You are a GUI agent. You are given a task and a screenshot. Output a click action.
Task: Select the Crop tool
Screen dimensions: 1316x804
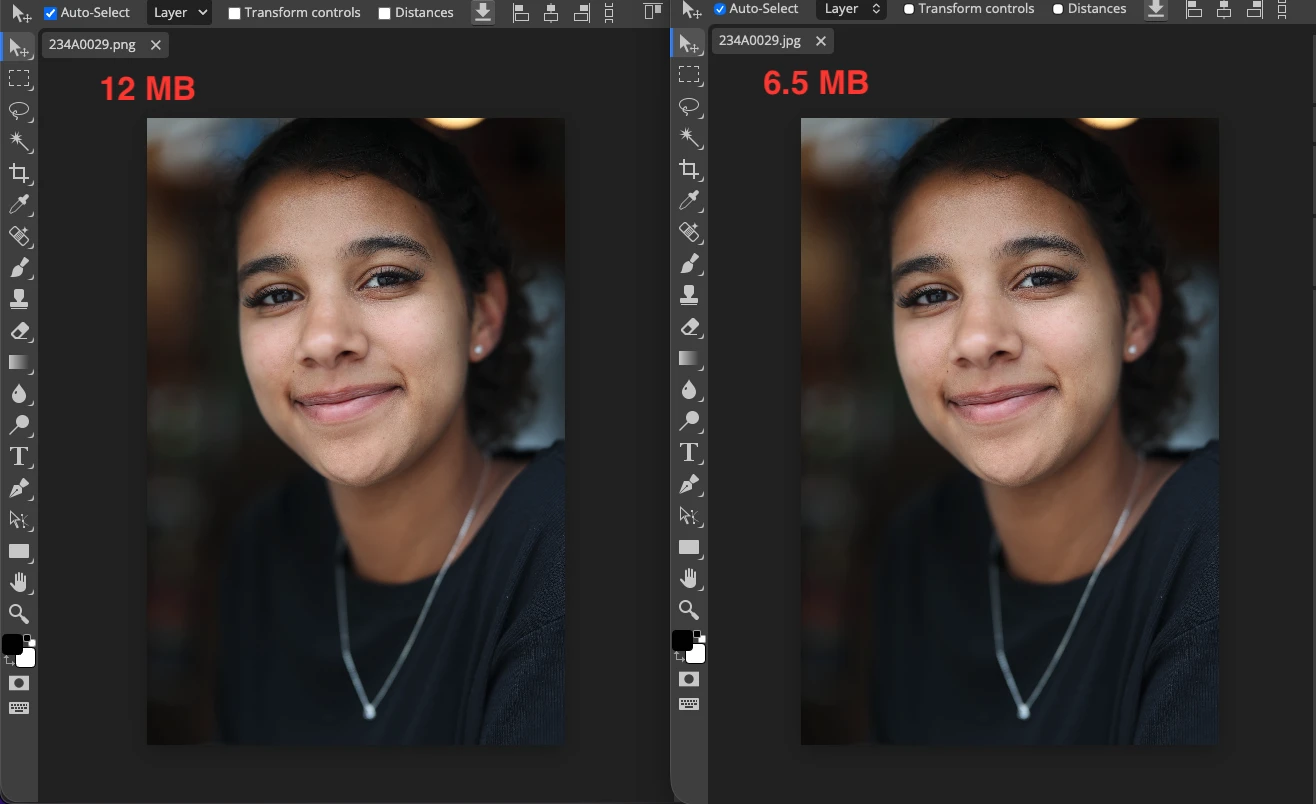[20, 173]
